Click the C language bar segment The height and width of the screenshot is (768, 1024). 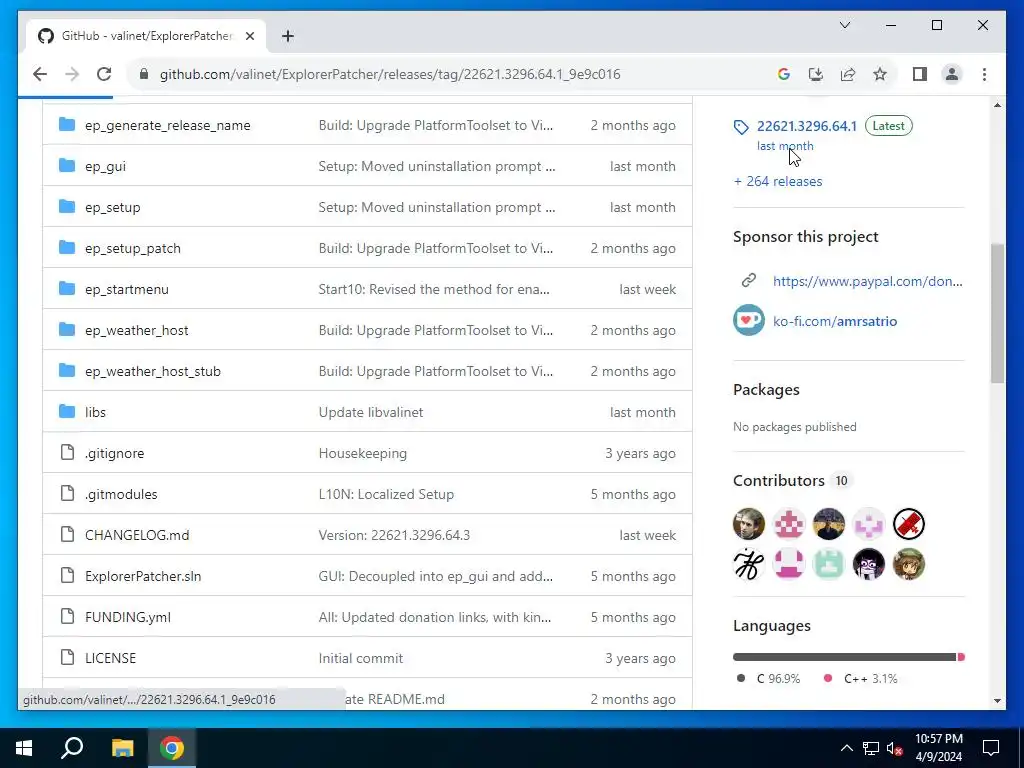[844, 657]
